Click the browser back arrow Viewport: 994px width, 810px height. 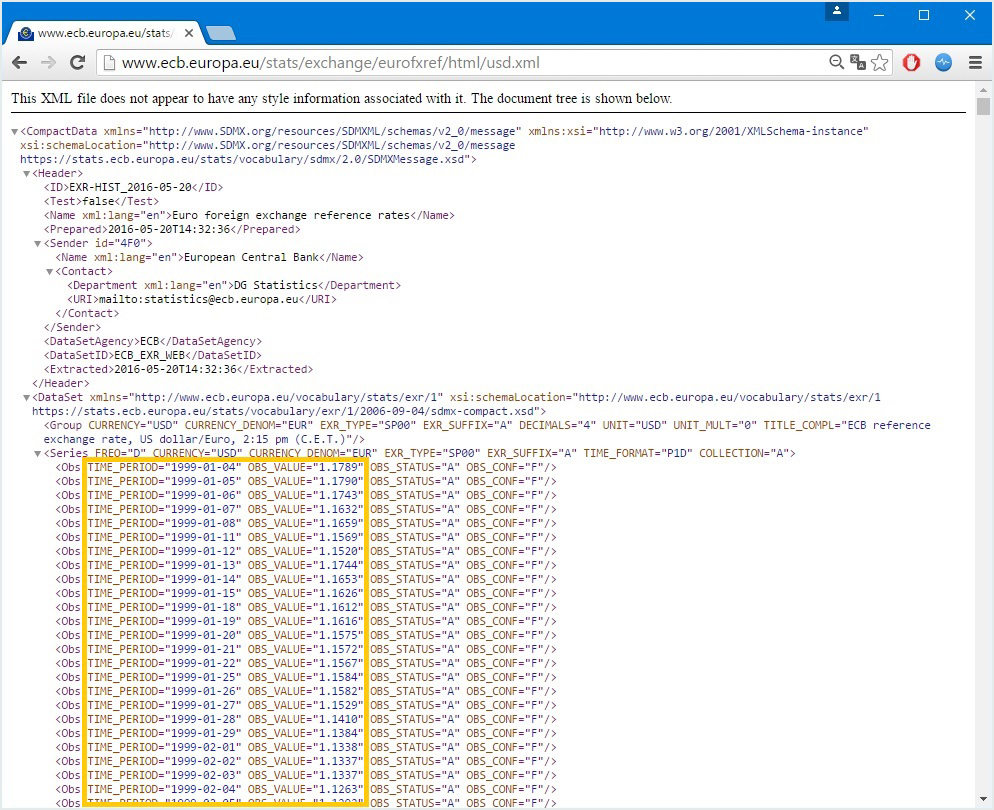(x=19, y=62)
